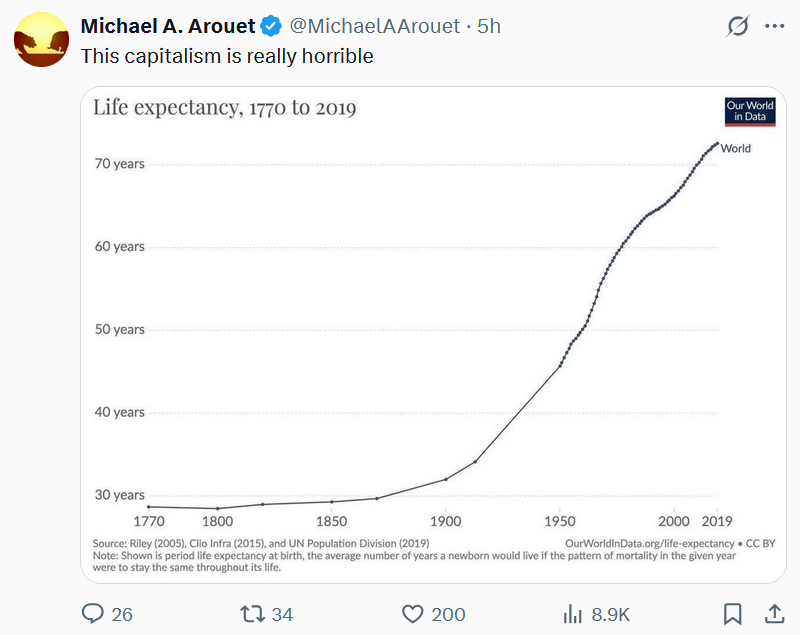Click the Michael A. Arouet display name

tap(167, 26)
